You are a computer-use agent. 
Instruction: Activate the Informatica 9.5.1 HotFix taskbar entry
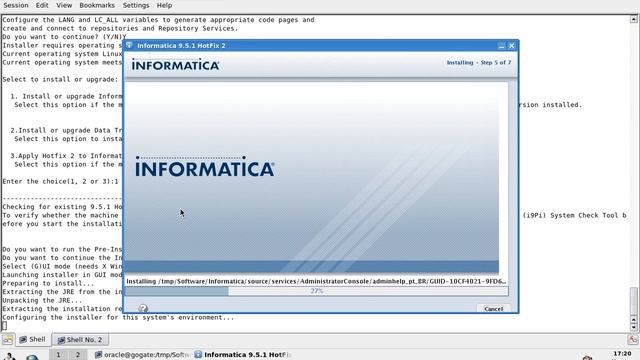243,355
